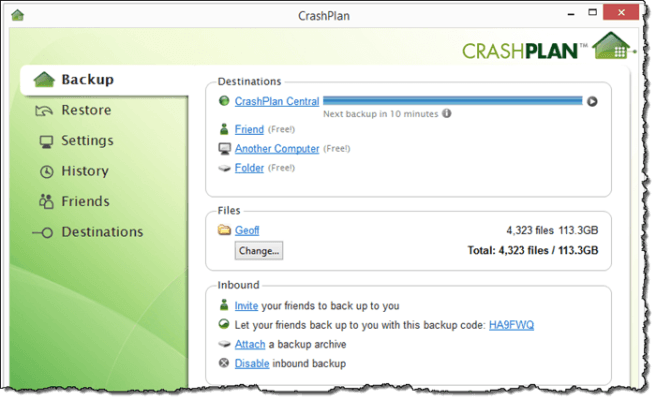Open the Settings section
656x400 pixels.
pos(87,141)
